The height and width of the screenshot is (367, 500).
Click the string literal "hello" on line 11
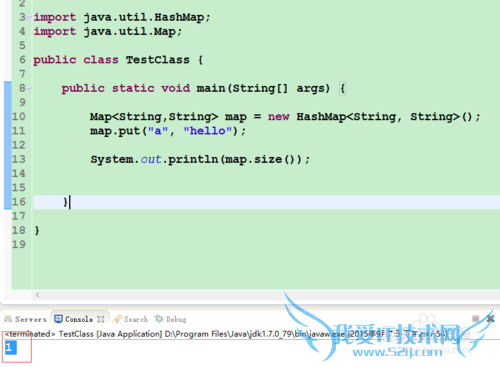point(208,131)
